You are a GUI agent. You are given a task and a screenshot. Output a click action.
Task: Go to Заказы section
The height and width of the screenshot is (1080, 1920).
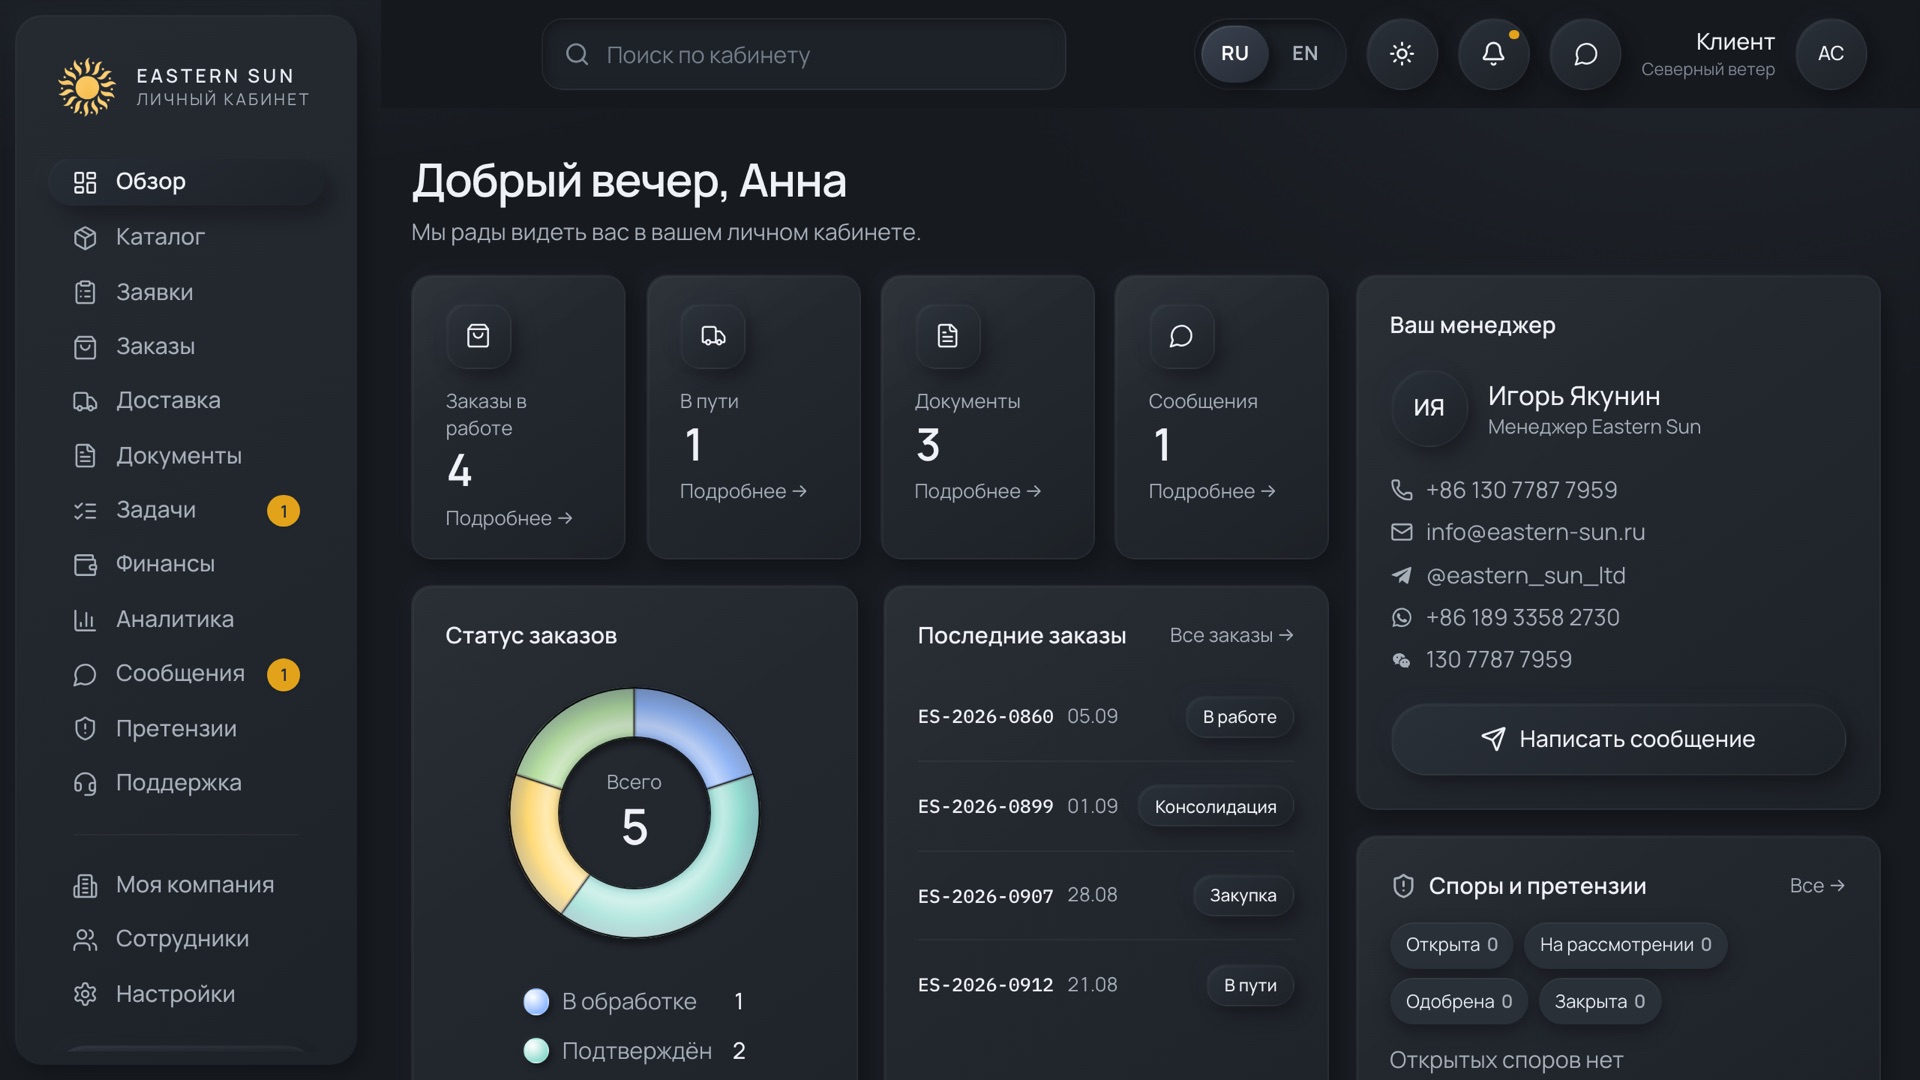(187, 347)
